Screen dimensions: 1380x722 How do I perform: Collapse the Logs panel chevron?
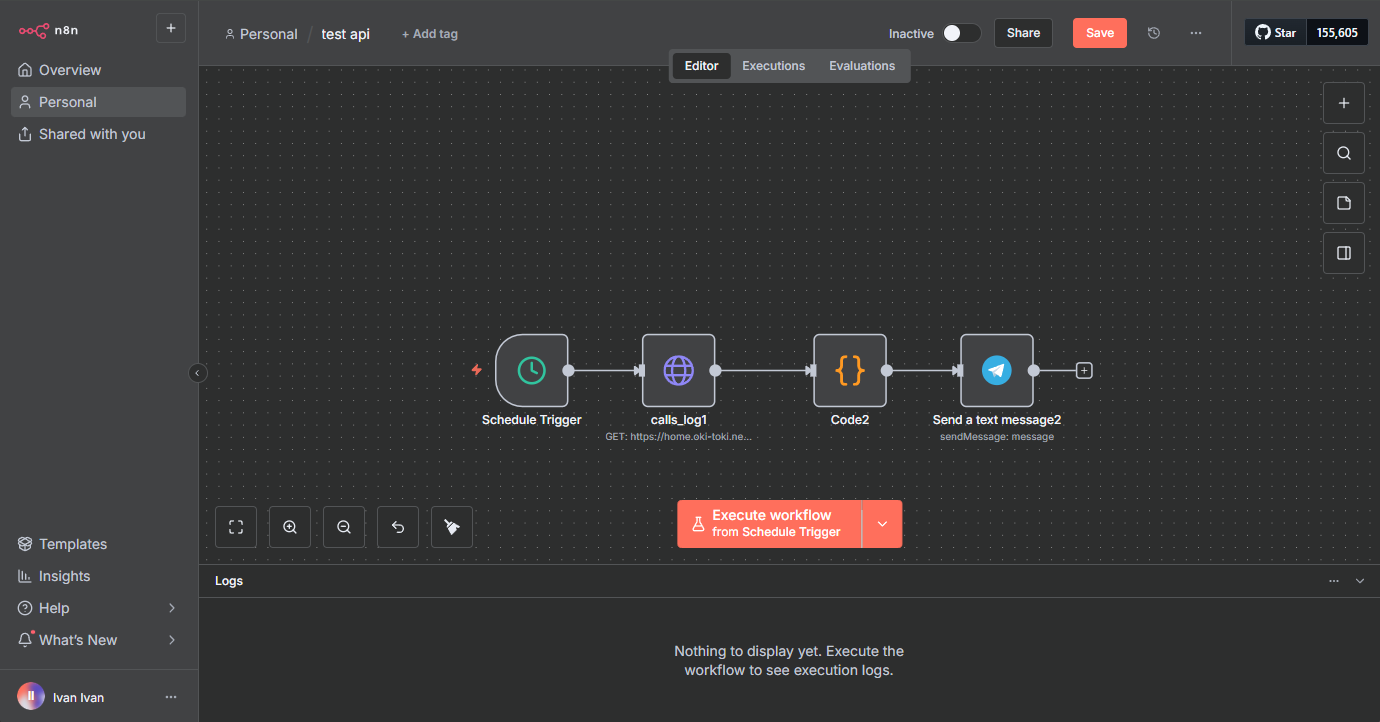point(1360,581)
